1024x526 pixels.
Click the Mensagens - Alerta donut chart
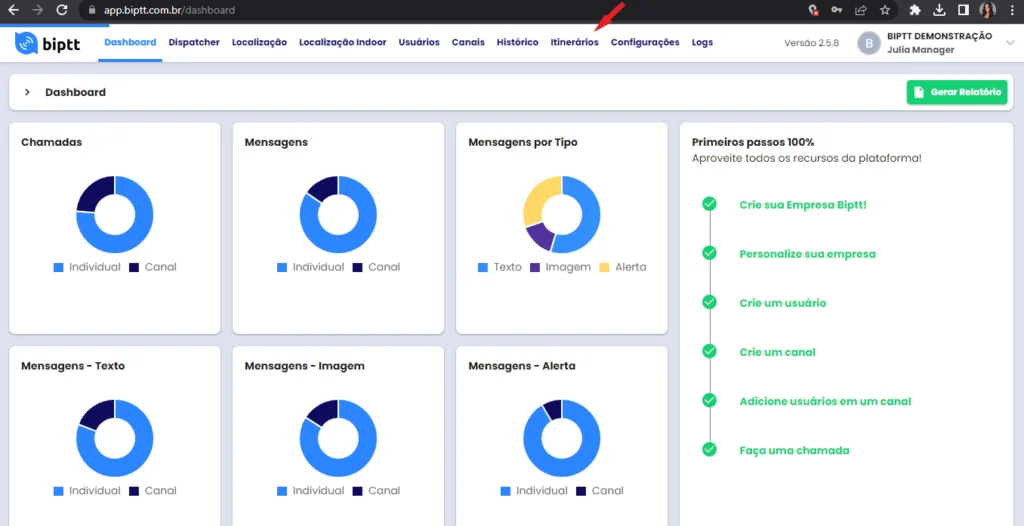point(562,438)
